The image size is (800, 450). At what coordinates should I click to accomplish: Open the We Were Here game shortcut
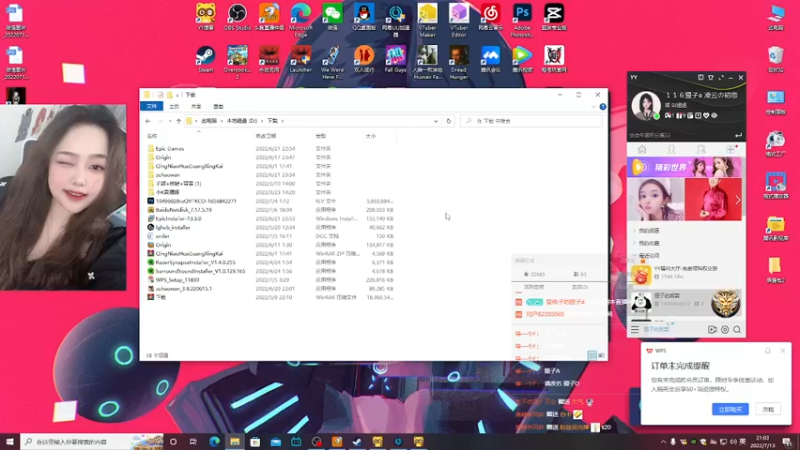(332, 62)
